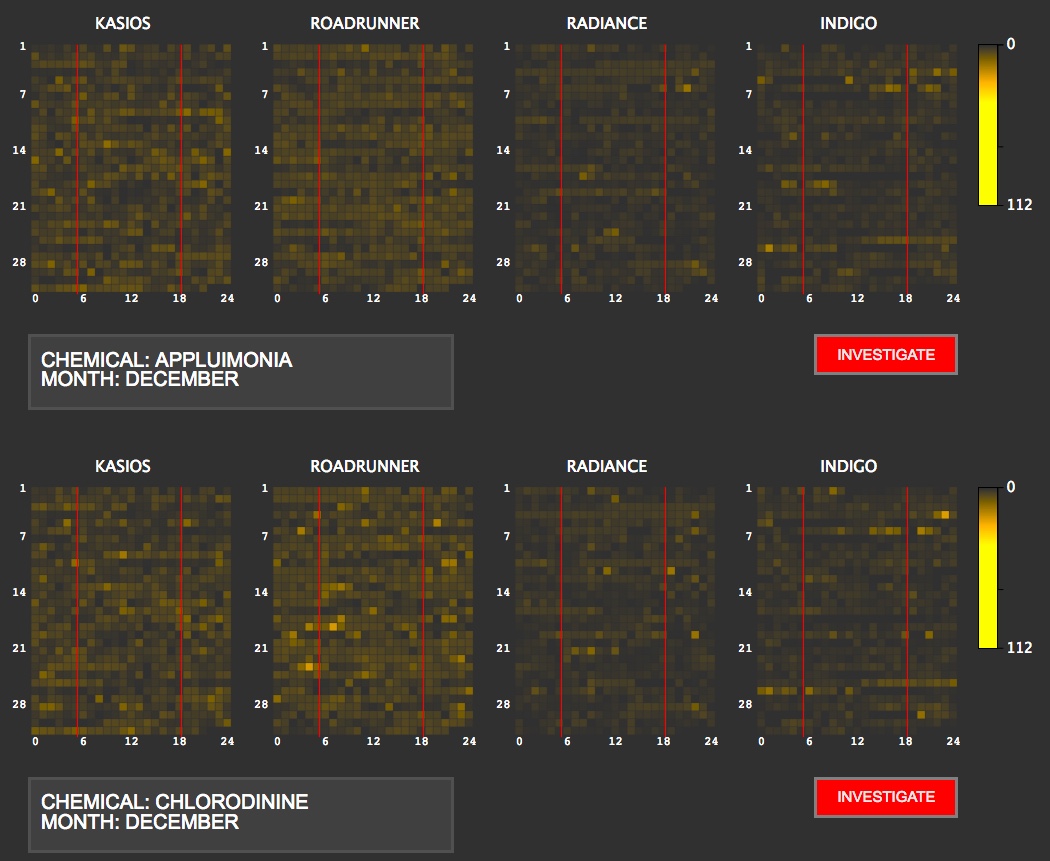Select the Radiance heatmap in Chlorodinine row
Screen dimensions: 1050x861
pyautogui.click(x=615, y=610)
